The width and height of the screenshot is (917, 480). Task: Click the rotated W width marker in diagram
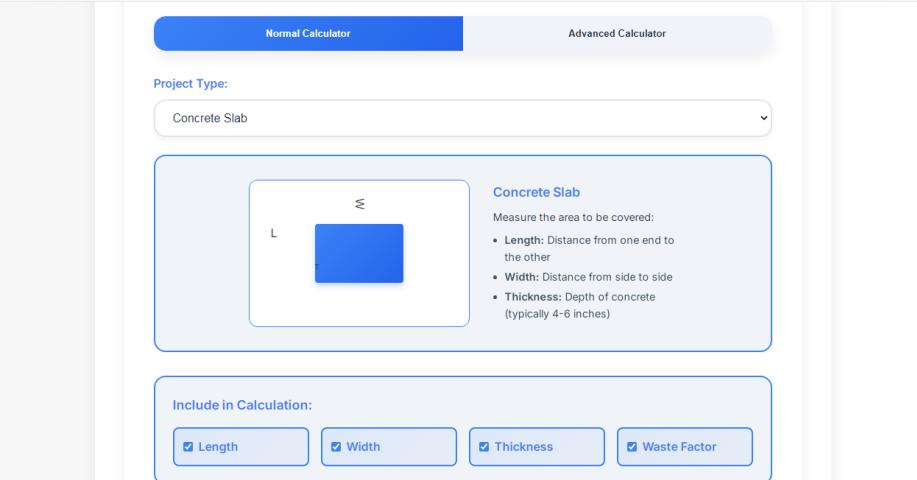(360, 204)
